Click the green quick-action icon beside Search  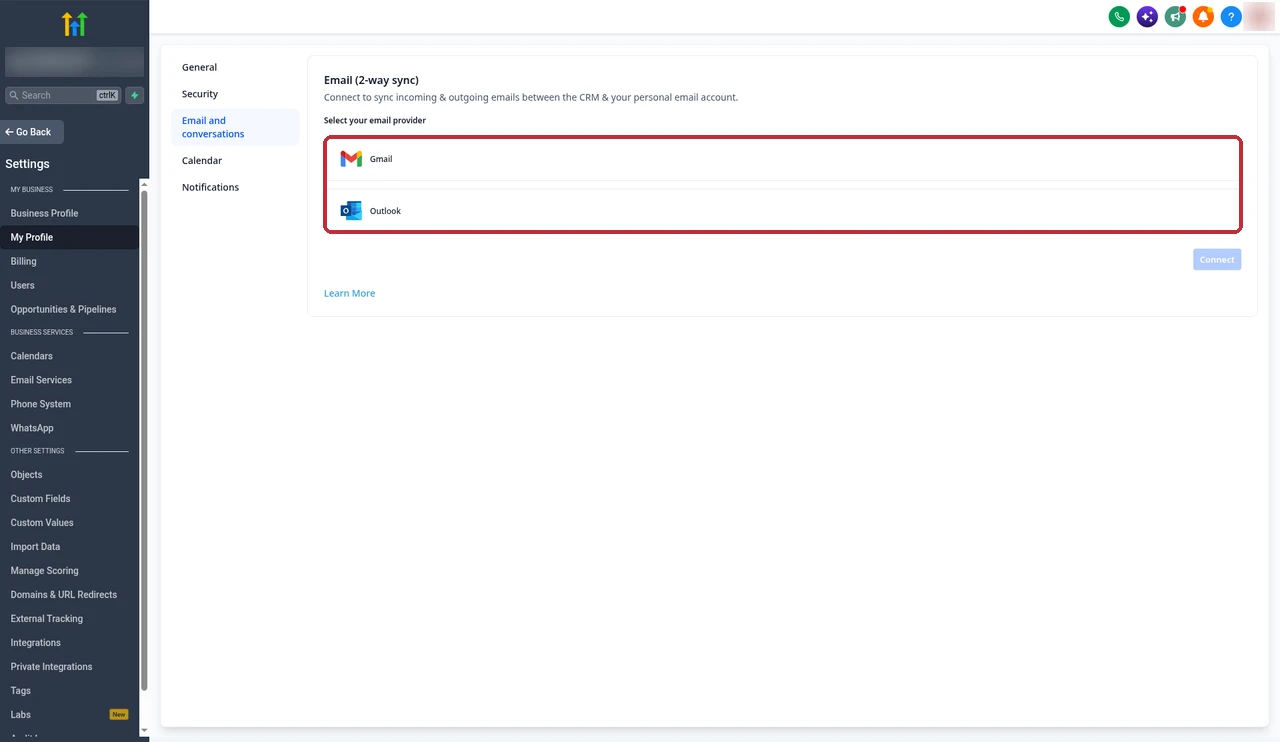(135, 95)
